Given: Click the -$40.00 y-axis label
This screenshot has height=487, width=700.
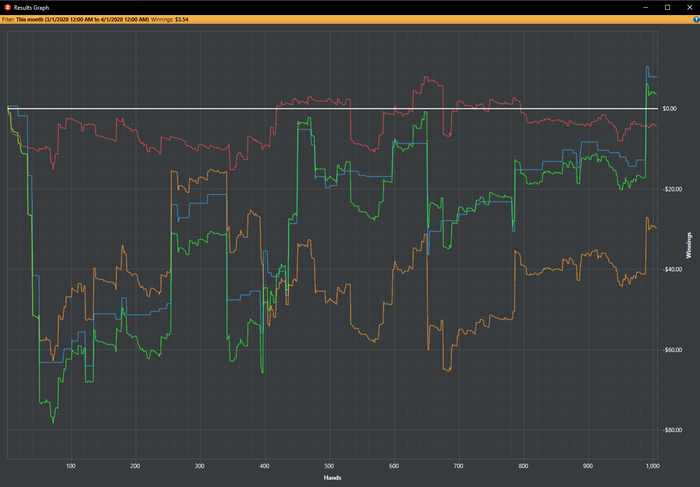Looking at the screenshot, I should click(x=672, y=269).
